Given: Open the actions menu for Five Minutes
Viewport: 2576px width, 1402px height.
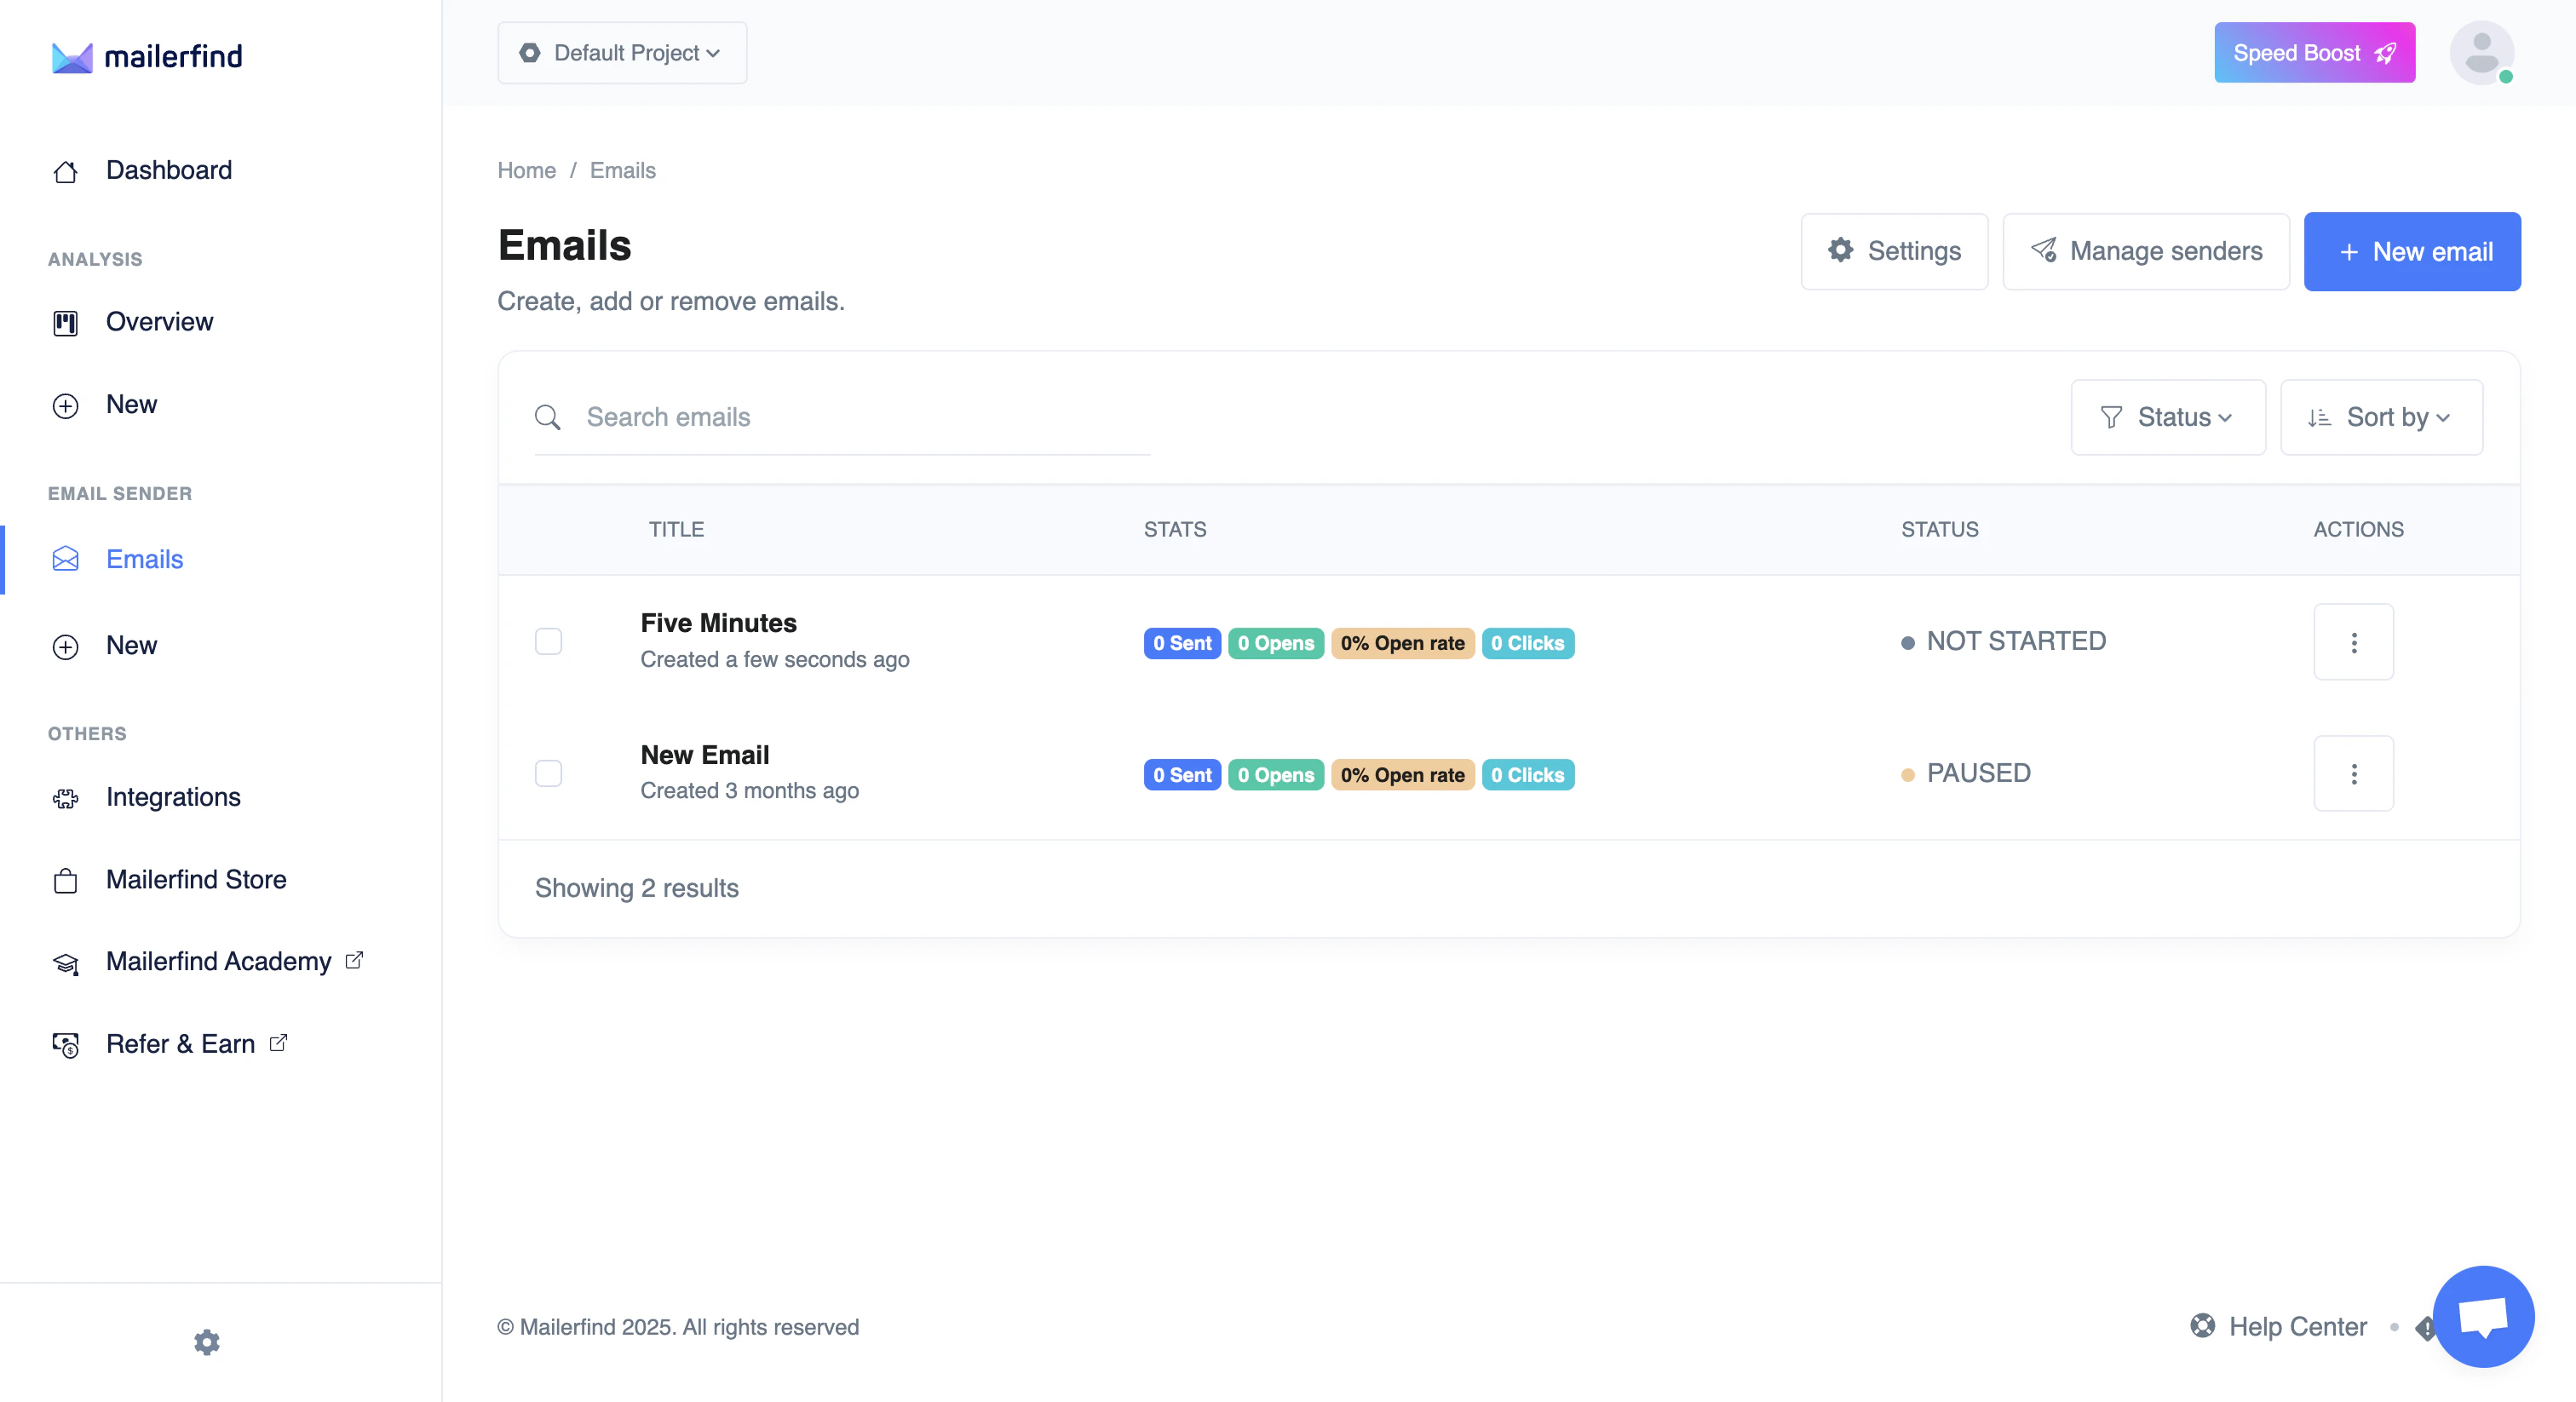Looking at the screenshot, I should click(x=2354, y=641).
